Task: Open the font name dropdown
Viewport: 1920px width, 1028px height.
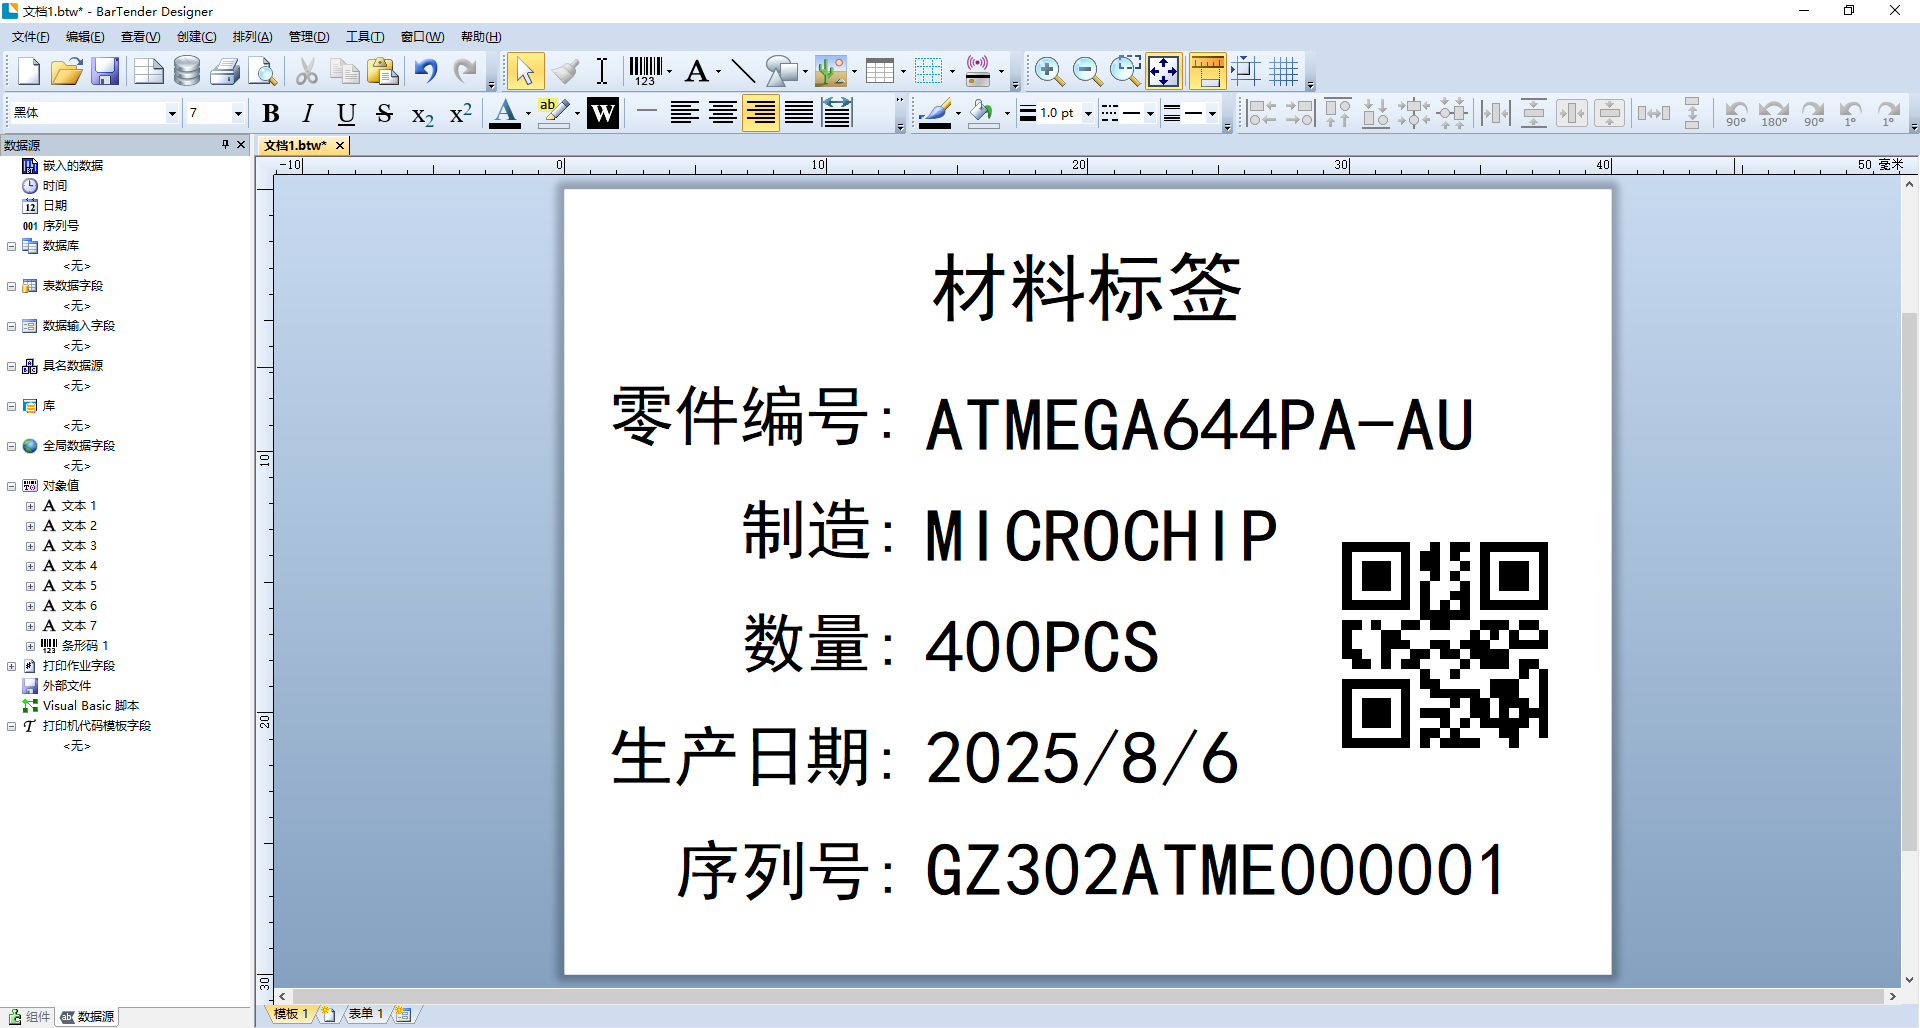Action: 172,113
